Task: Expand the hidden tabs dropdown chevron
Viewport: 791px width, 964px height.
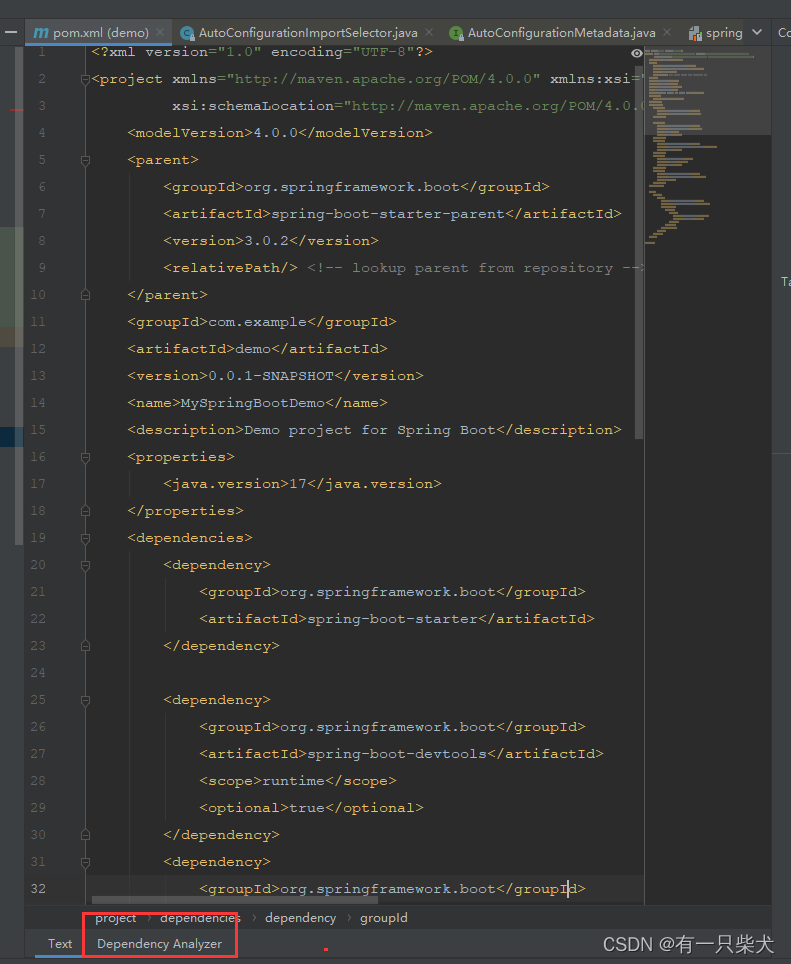Action: [757, 32]
